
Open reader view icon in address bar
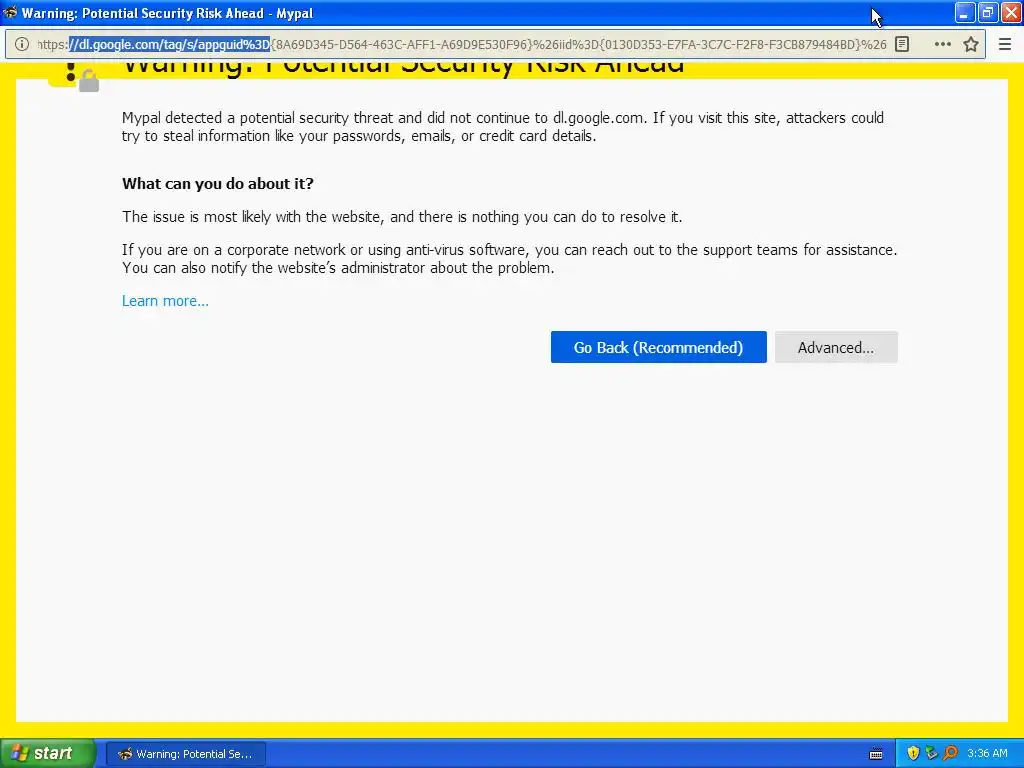pyautogui.click(x=902, y=44)
